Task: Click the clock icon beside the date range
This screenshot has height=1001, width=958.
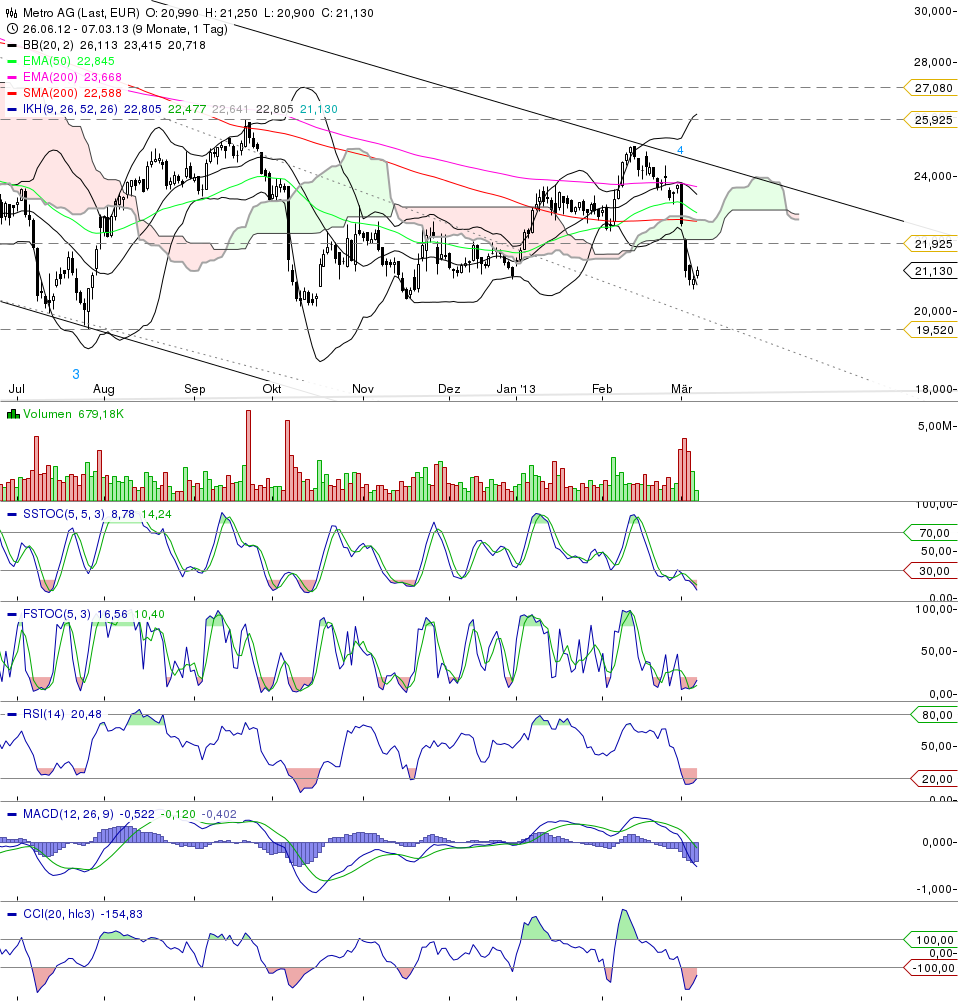Action: coord(12,29)
